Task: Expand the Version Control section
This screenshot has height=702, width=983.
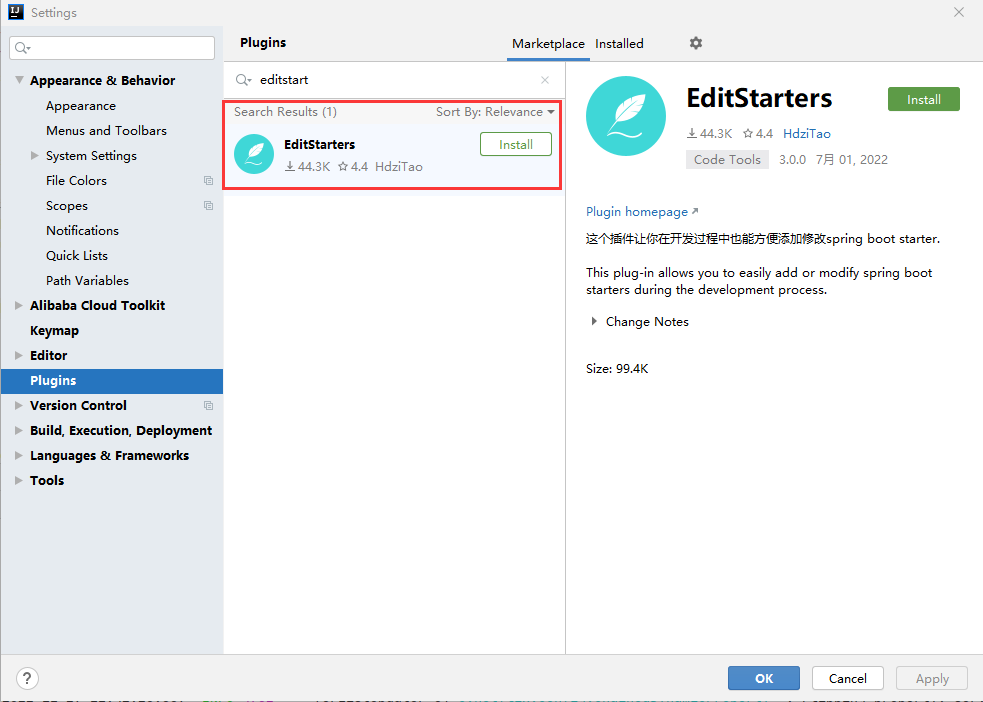Action: coord(19,406)
